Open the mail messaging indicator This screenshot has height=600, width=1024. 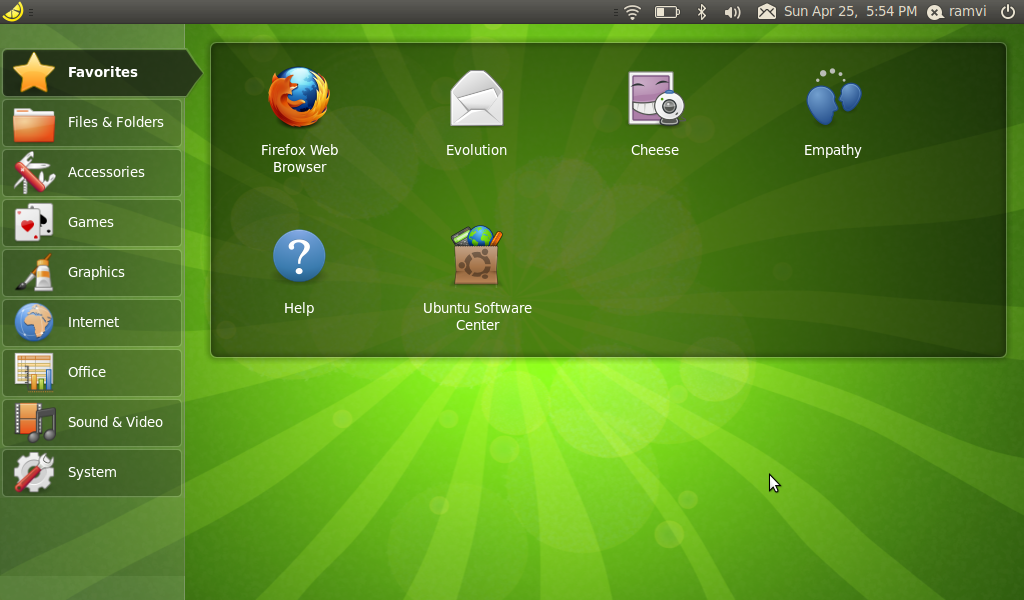[x=767, y=12]
